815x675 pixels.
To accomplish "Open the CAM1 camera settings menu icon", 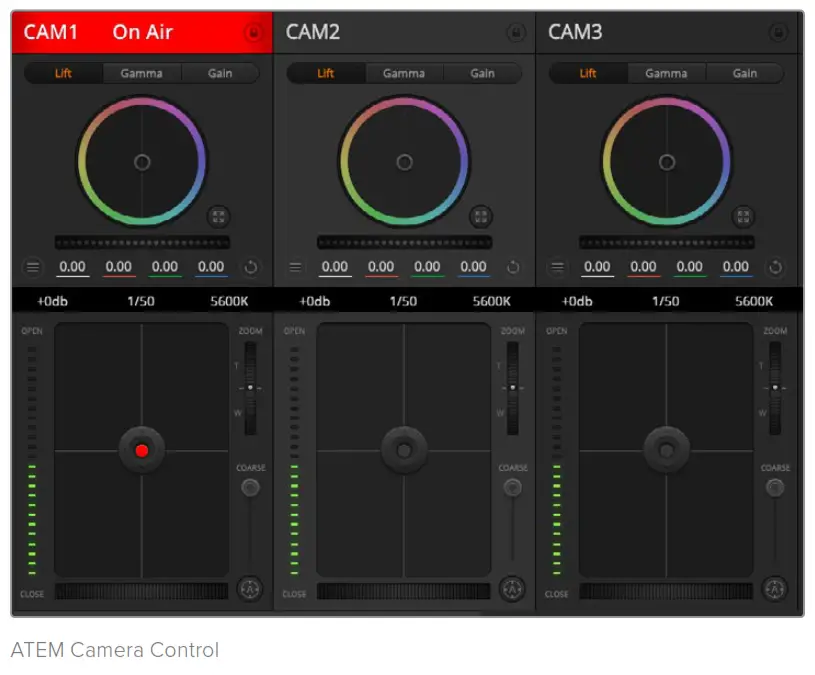I will point(33,267).
